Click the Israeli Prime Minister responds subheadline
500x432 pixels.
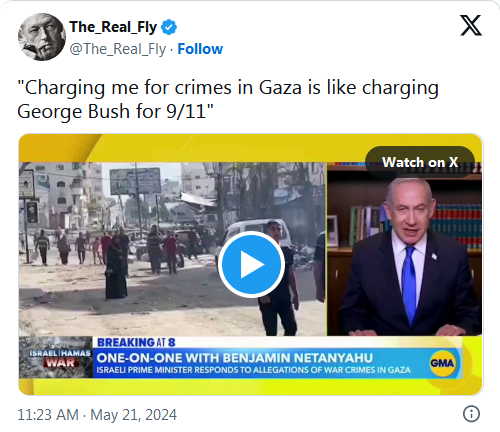pos(253,370)
